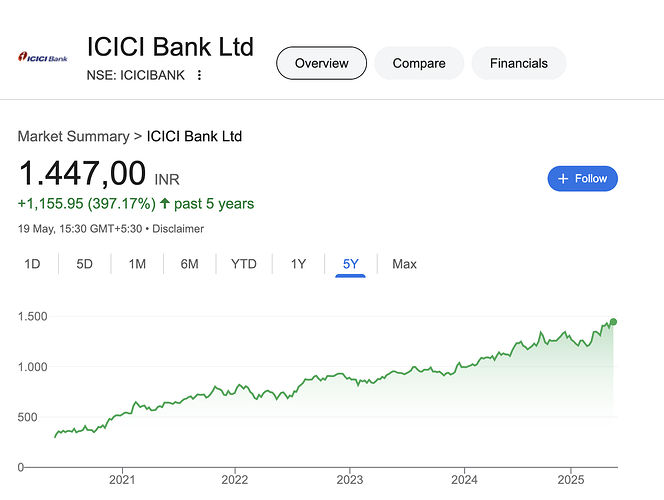Click the green up-arrow change indicator
This screenshot has height=500, width=664.
165,203
